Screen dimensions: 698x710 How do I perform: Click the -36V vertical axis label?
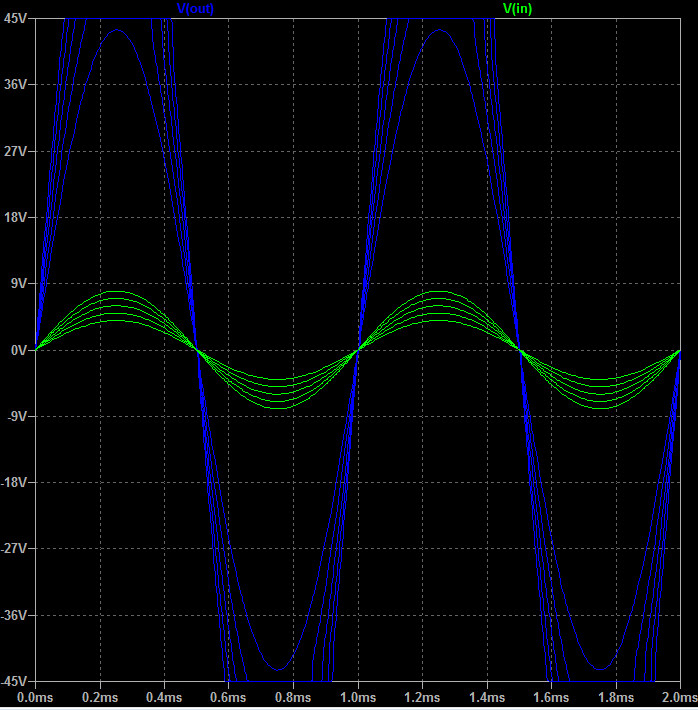point(14,615)
